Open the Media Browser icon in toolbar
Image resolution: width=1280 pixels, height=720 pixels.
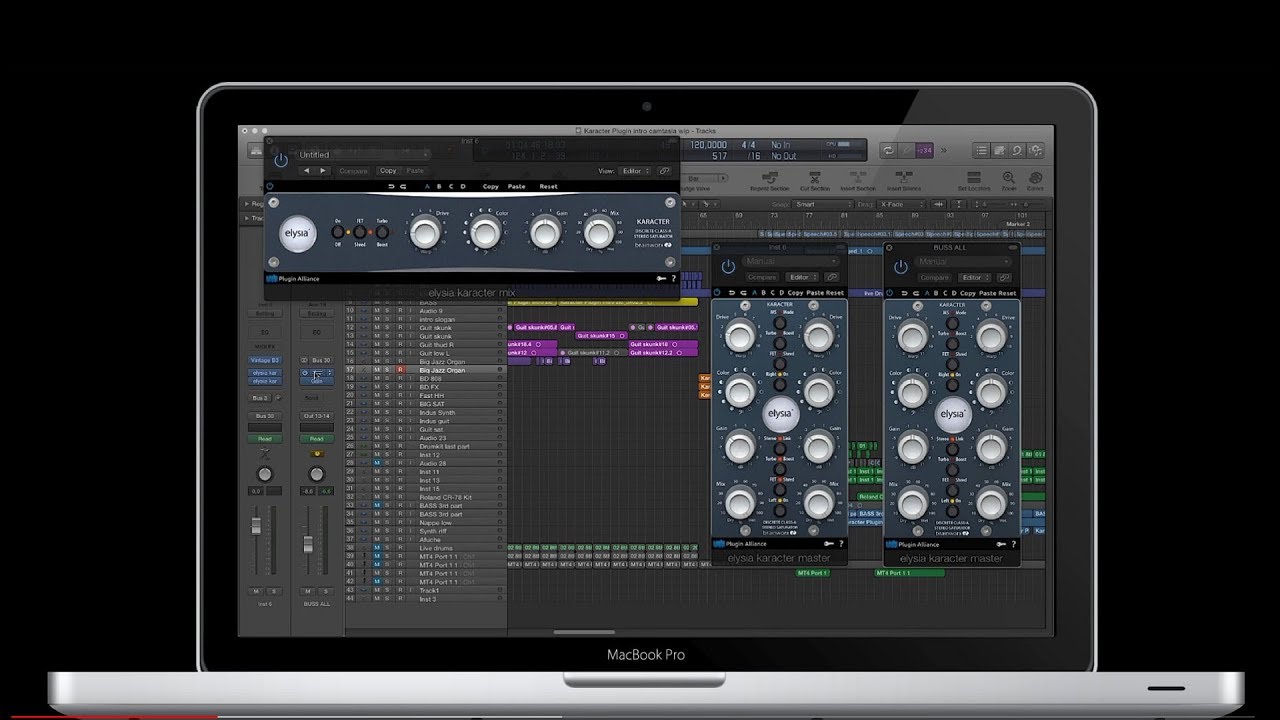1034,150
